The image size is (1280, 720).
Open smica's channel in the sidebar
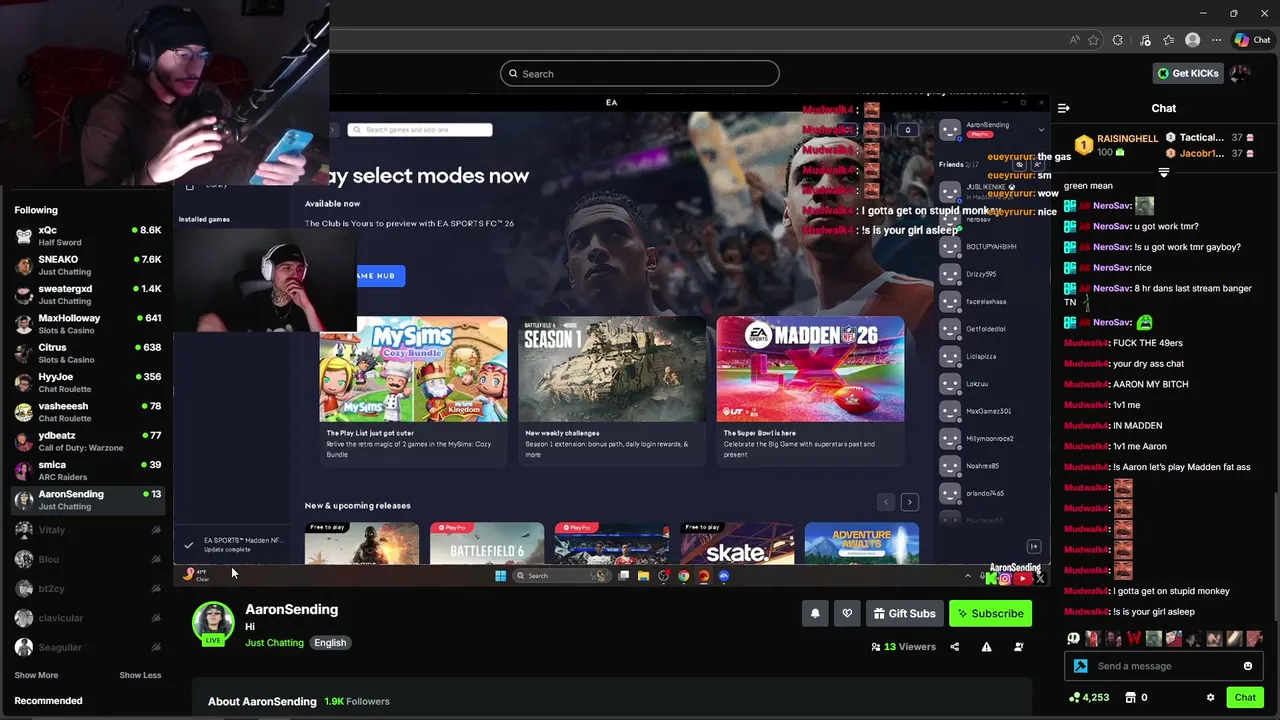pos(88,471)
